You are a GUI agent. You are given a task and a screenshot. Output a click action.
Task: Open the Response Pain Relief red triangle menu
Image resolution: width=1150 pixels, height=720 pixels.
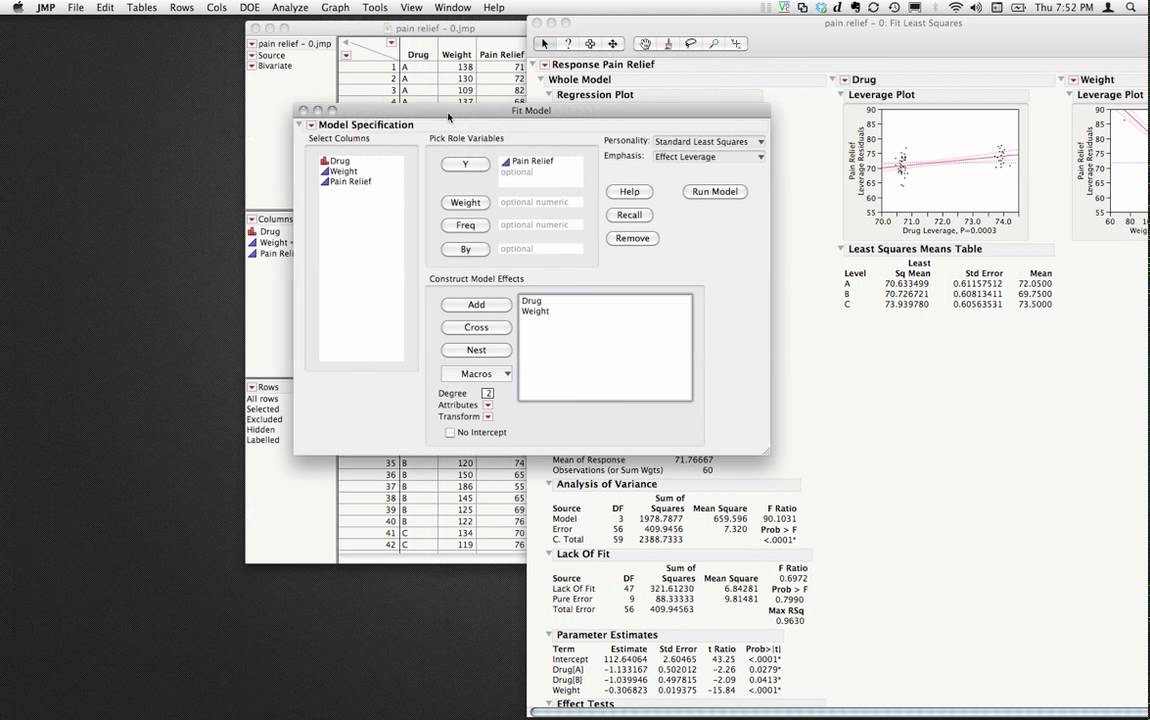click(x=544, y=65)
